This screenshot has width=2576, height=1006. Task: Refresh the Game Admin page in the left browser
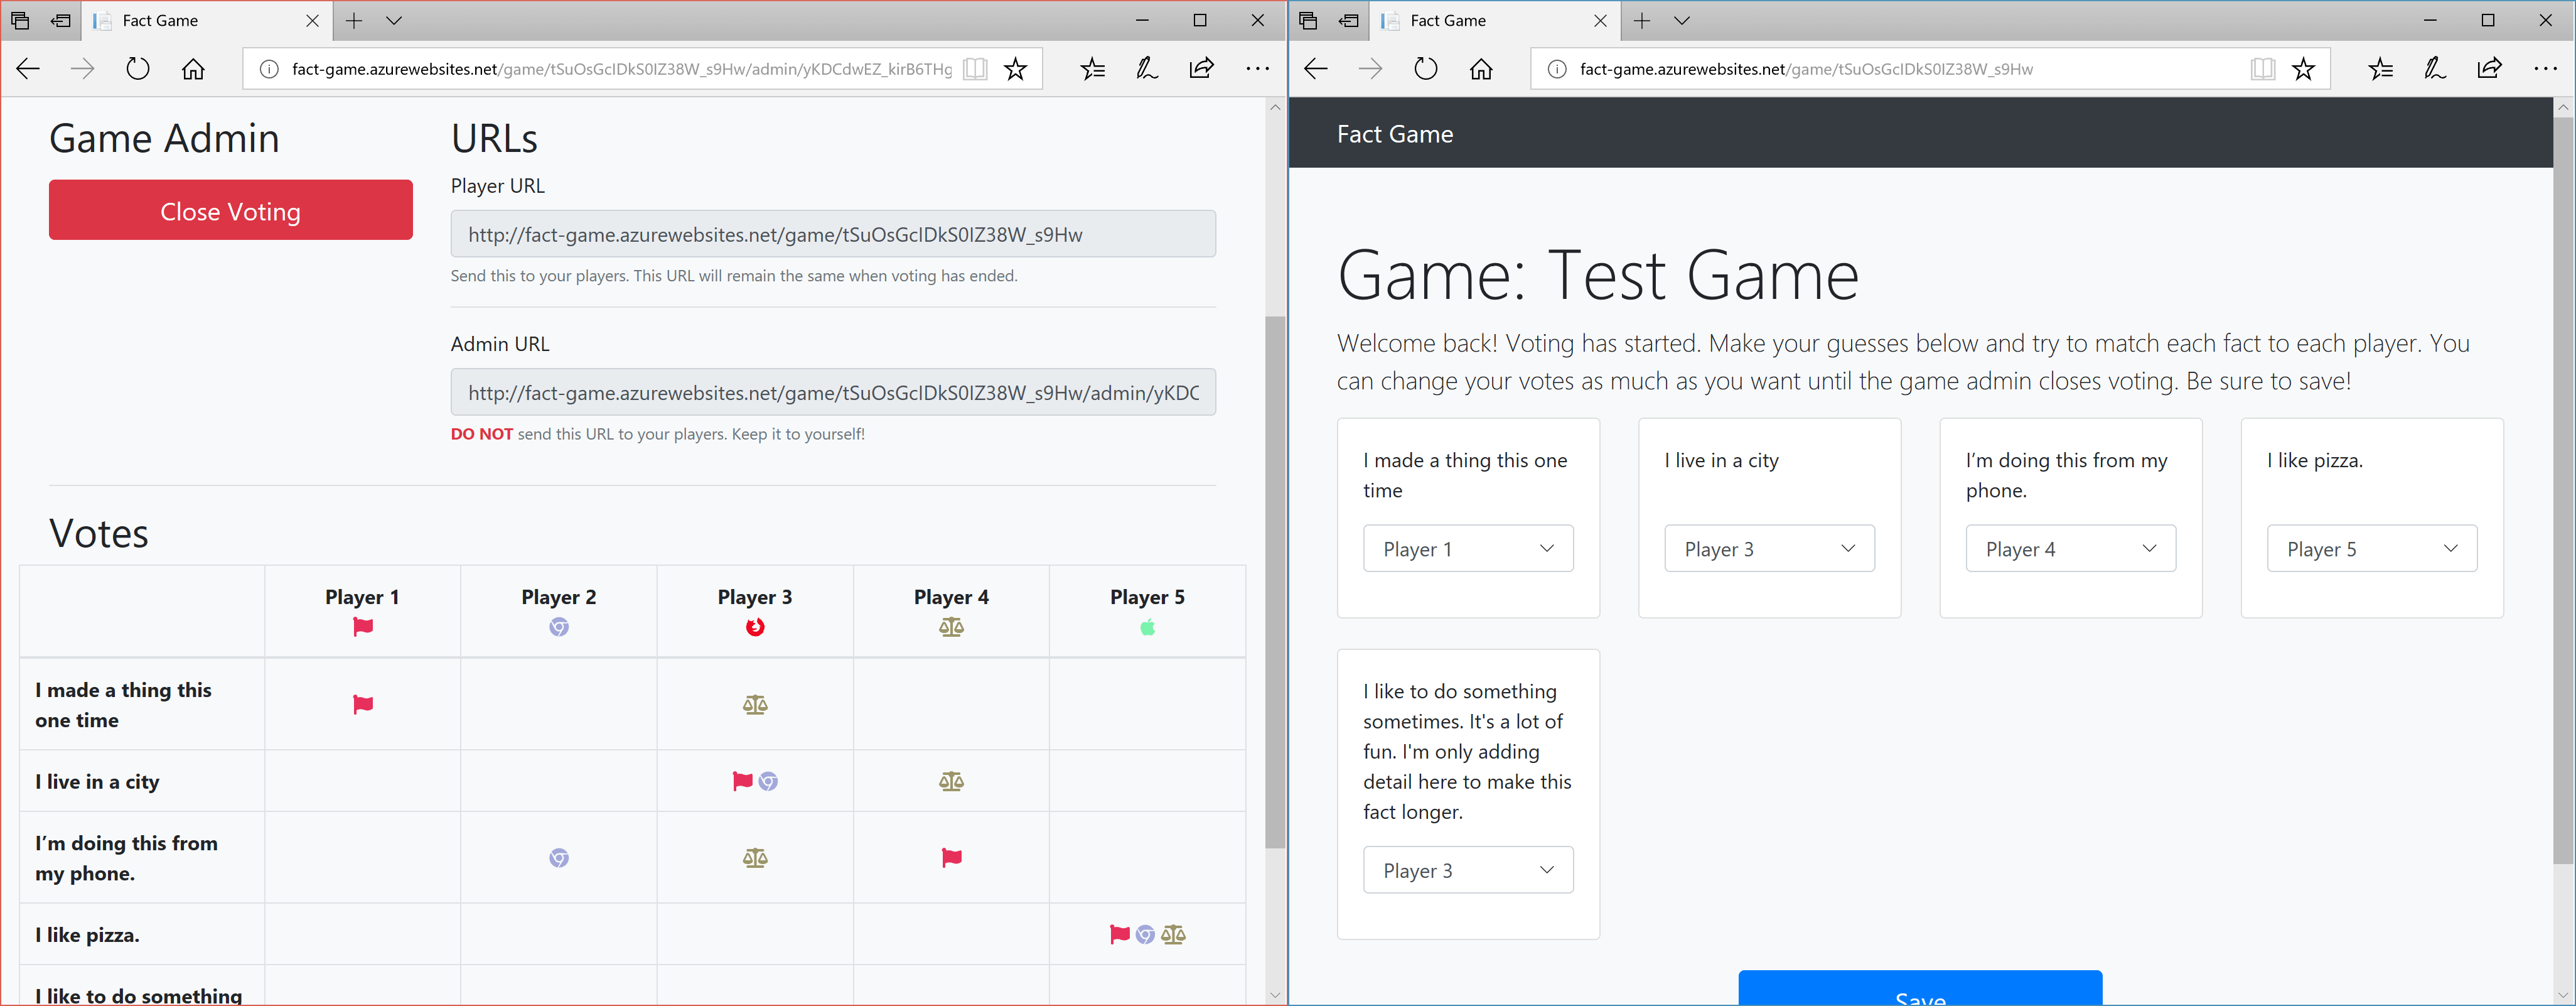tap(138, 69)
